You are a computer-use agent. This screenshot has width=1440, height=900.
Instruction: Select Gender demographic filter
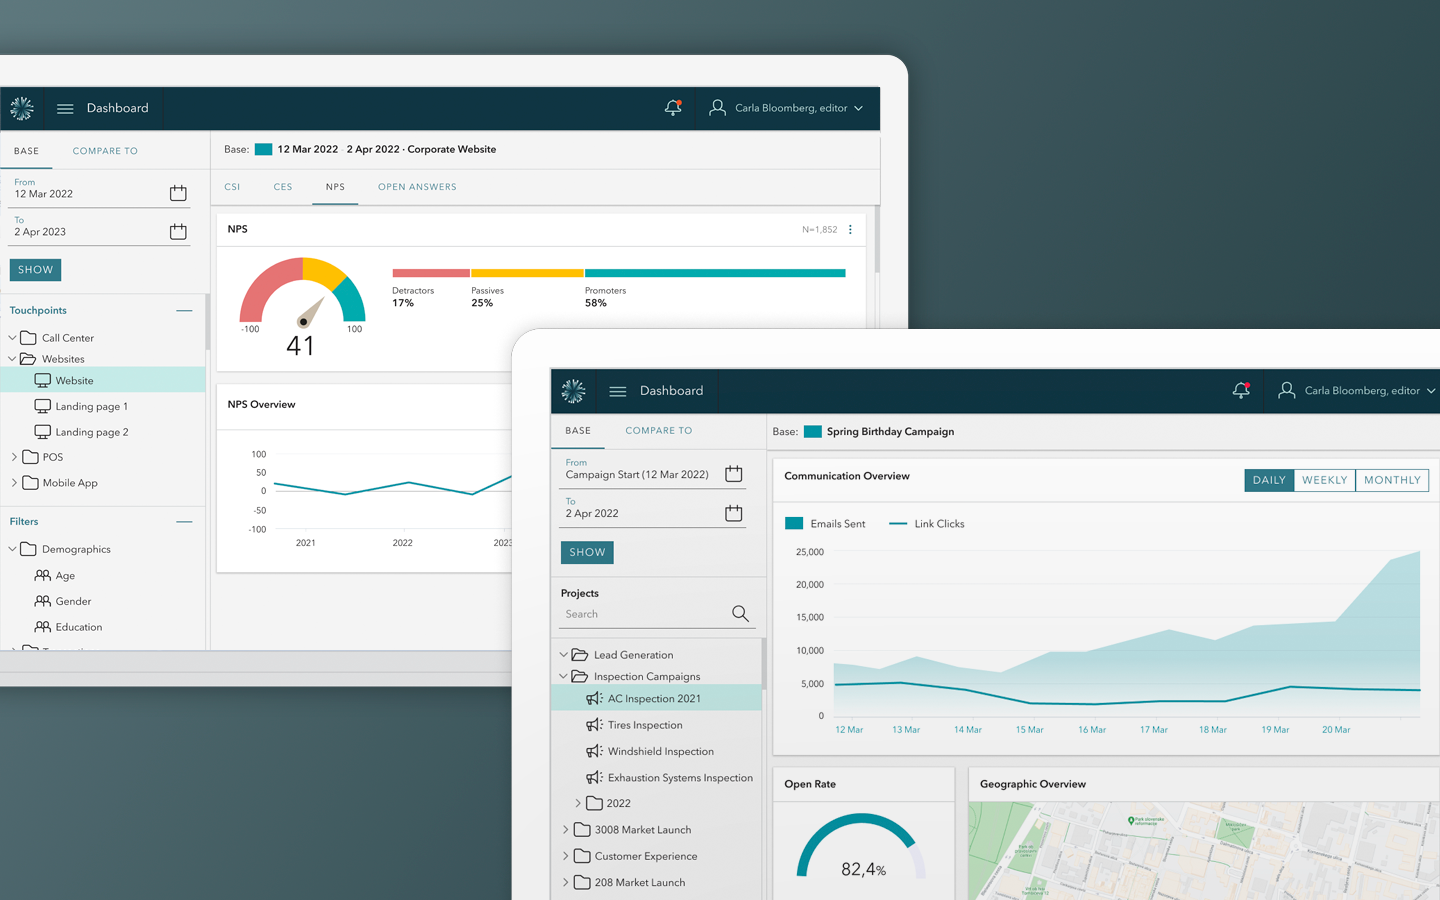click(x=62, y=602)
